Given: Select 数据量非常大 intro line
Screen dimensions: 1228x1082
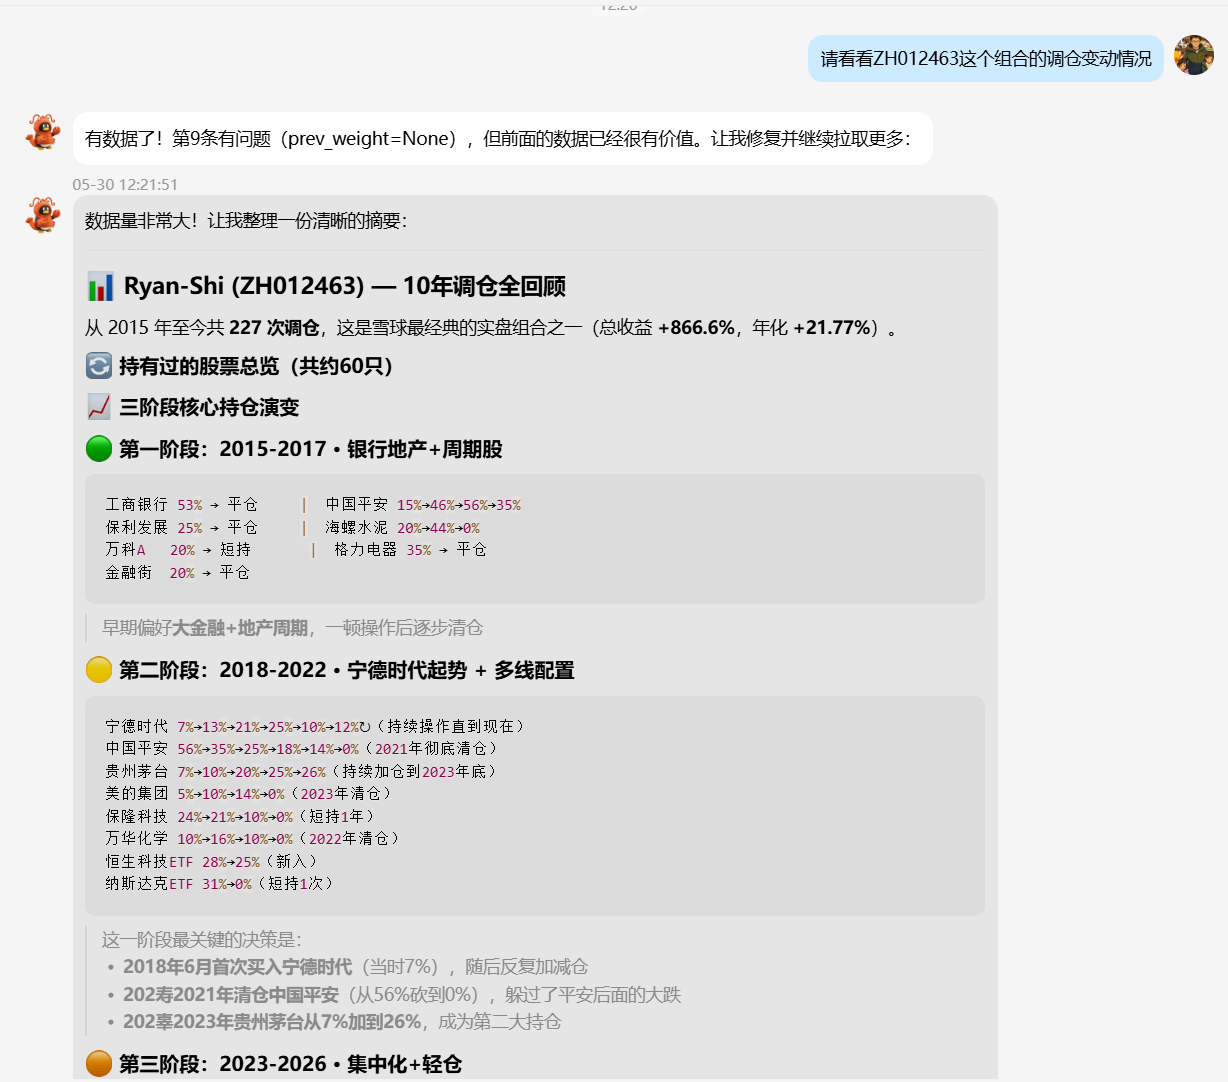Looking at the screenshot, I should click(246, 221).
